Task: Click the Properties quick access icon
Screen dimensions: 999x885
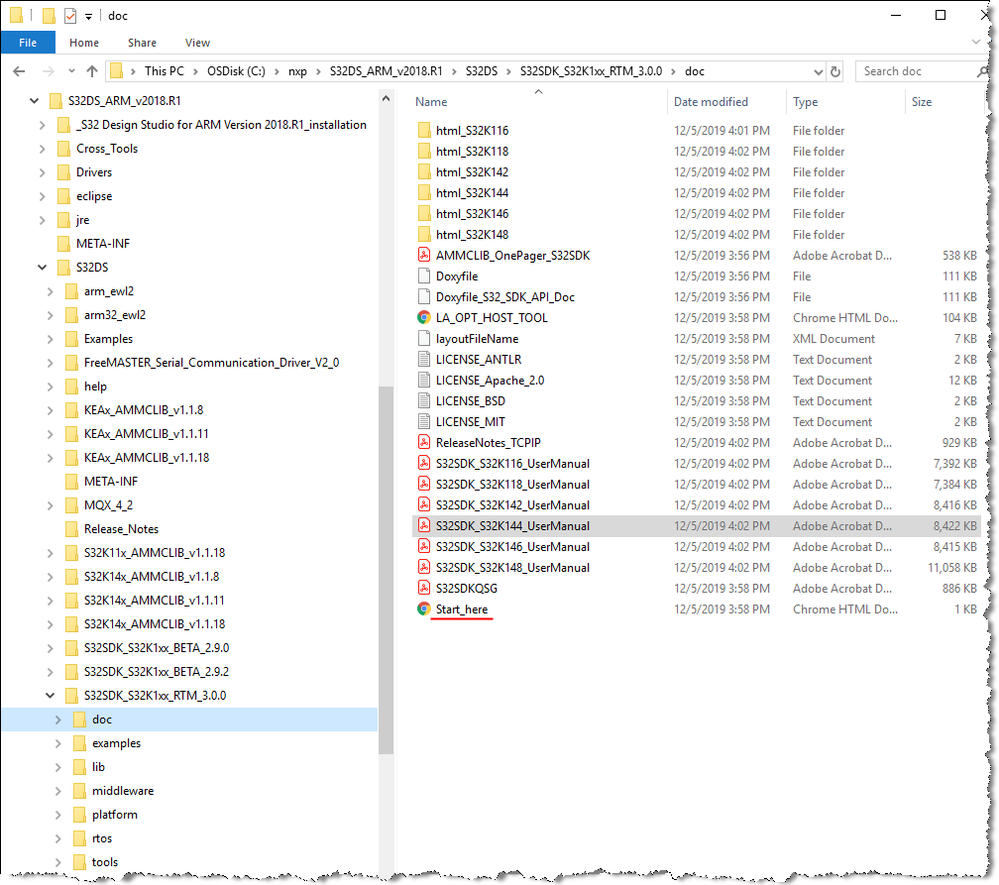Action: pyautogui.click(x=70, y=15)
